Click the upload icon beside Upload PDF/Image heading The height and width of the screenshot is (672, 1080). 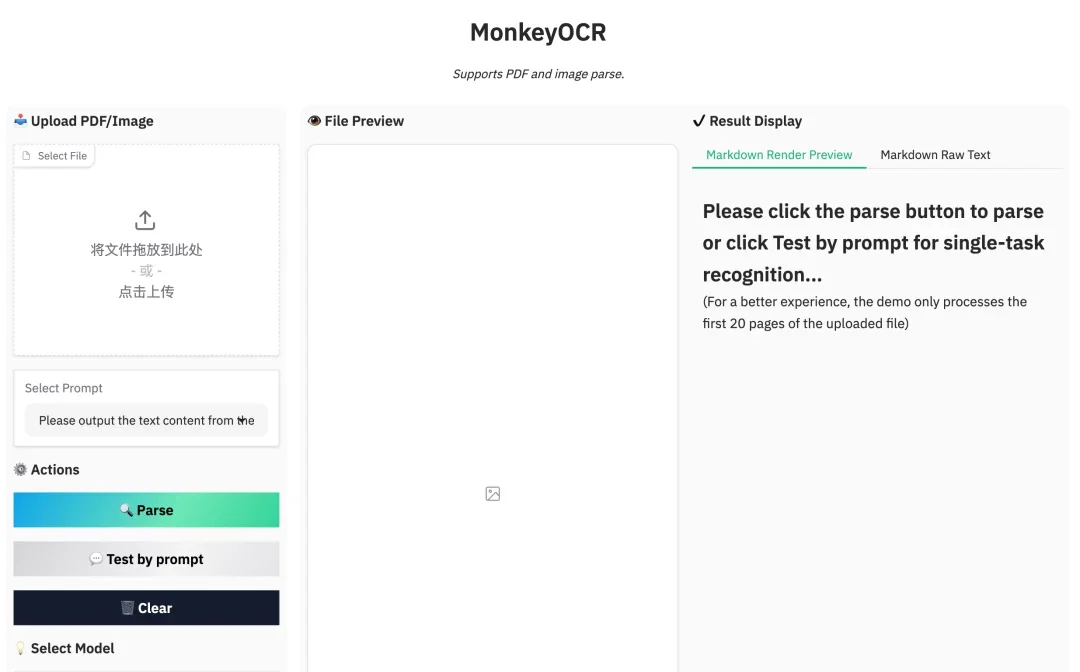point(21,120)
